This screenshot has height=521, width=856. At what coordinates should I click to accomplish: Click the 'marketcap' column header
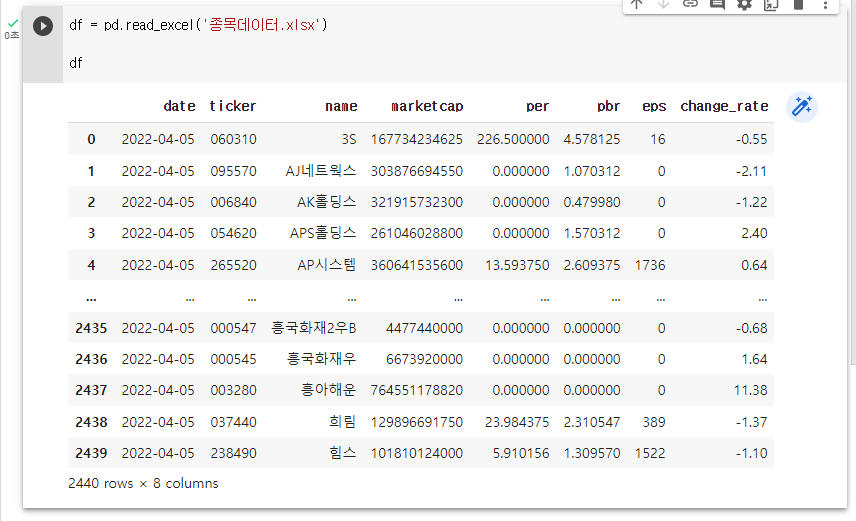pyautogui.click(x=427, y=106)
